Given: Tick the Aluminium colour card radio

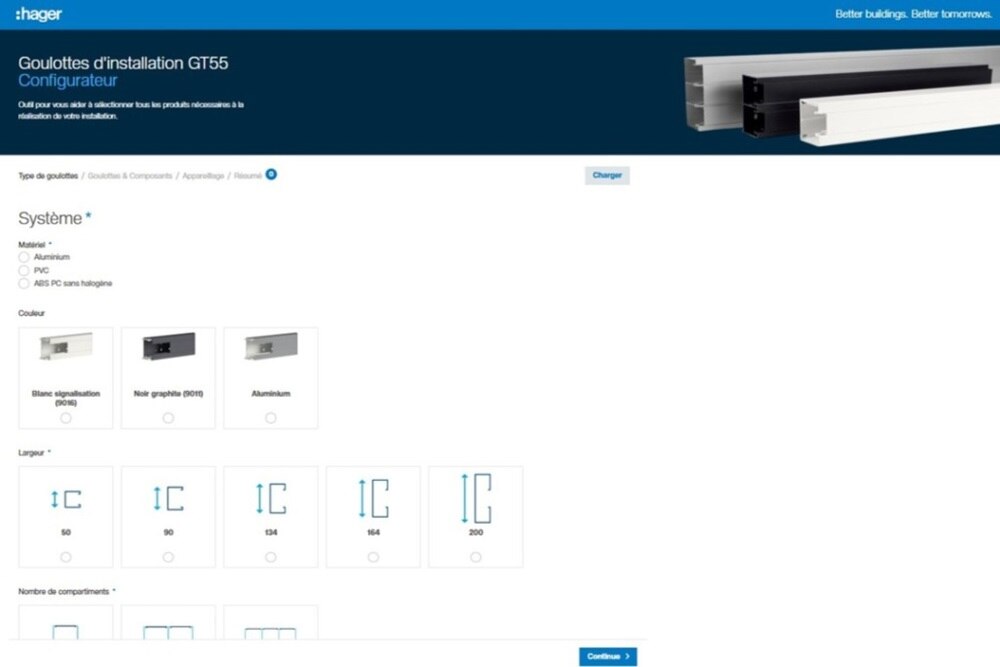Looking at the screenshot, I should [x=271, y=418].
